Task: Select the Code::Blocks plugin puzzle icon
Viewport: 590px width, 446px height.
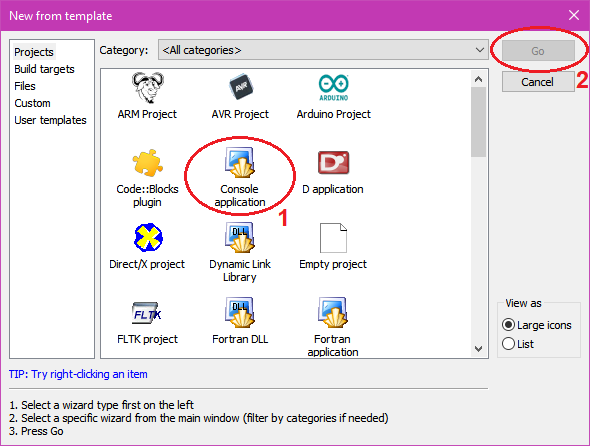Action: click(148, 163)
